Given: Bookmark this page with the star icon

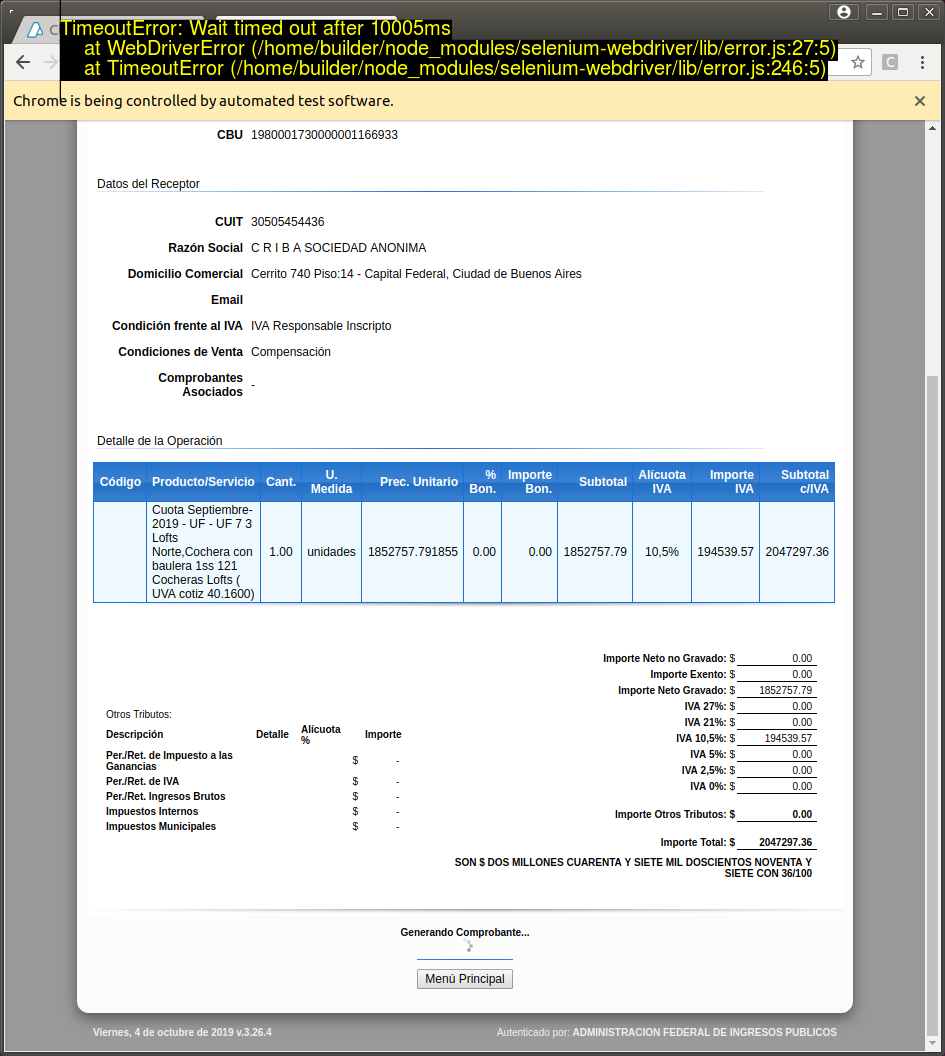Looking at the screenshot, I should tap(857, 63).
